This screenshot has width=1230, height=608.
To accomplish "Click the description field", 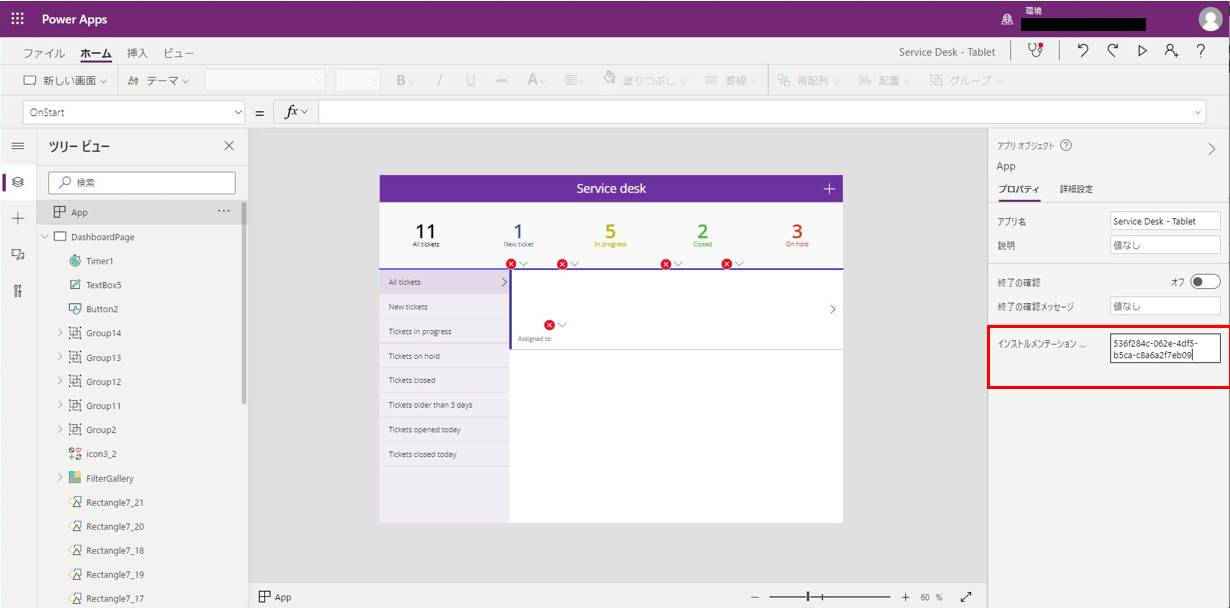I will tap(1165, 245).
